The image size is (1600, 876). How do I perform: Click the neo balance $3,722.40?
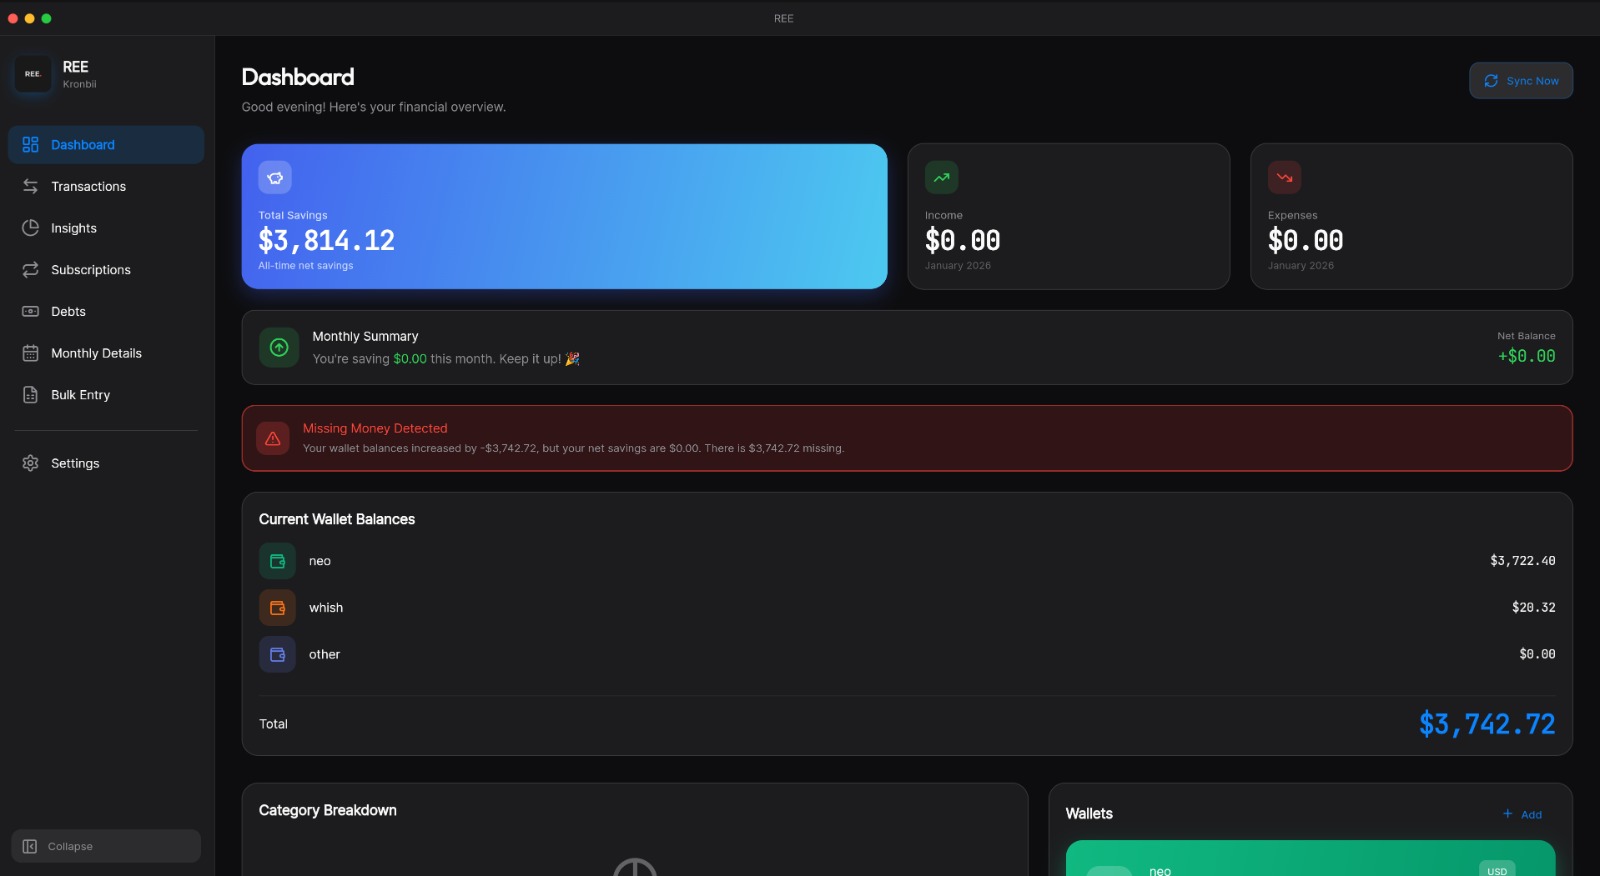(1522, 561)
